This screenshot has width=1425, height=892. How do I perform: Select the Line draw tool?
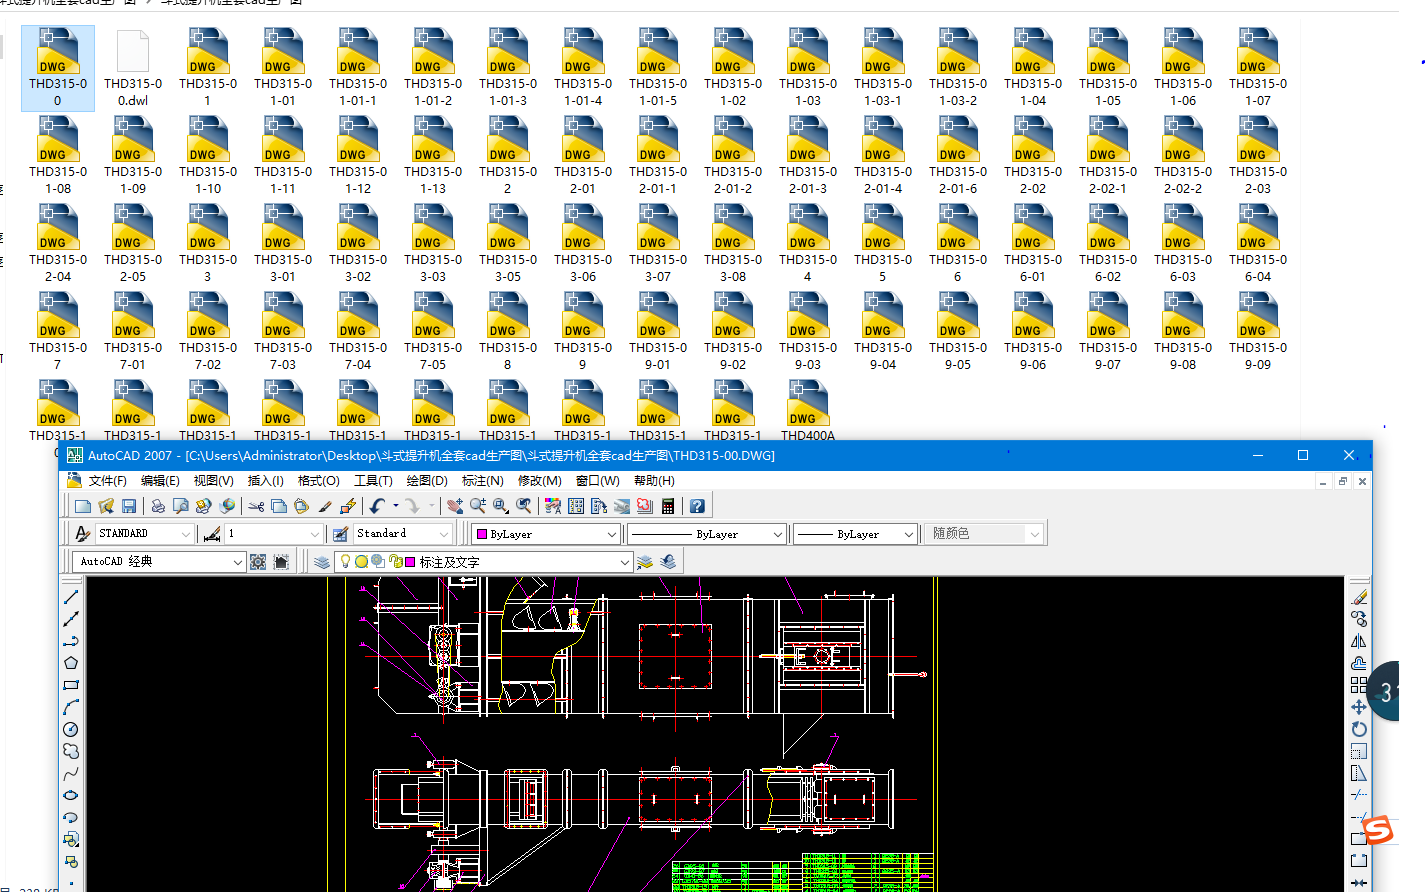71,597
